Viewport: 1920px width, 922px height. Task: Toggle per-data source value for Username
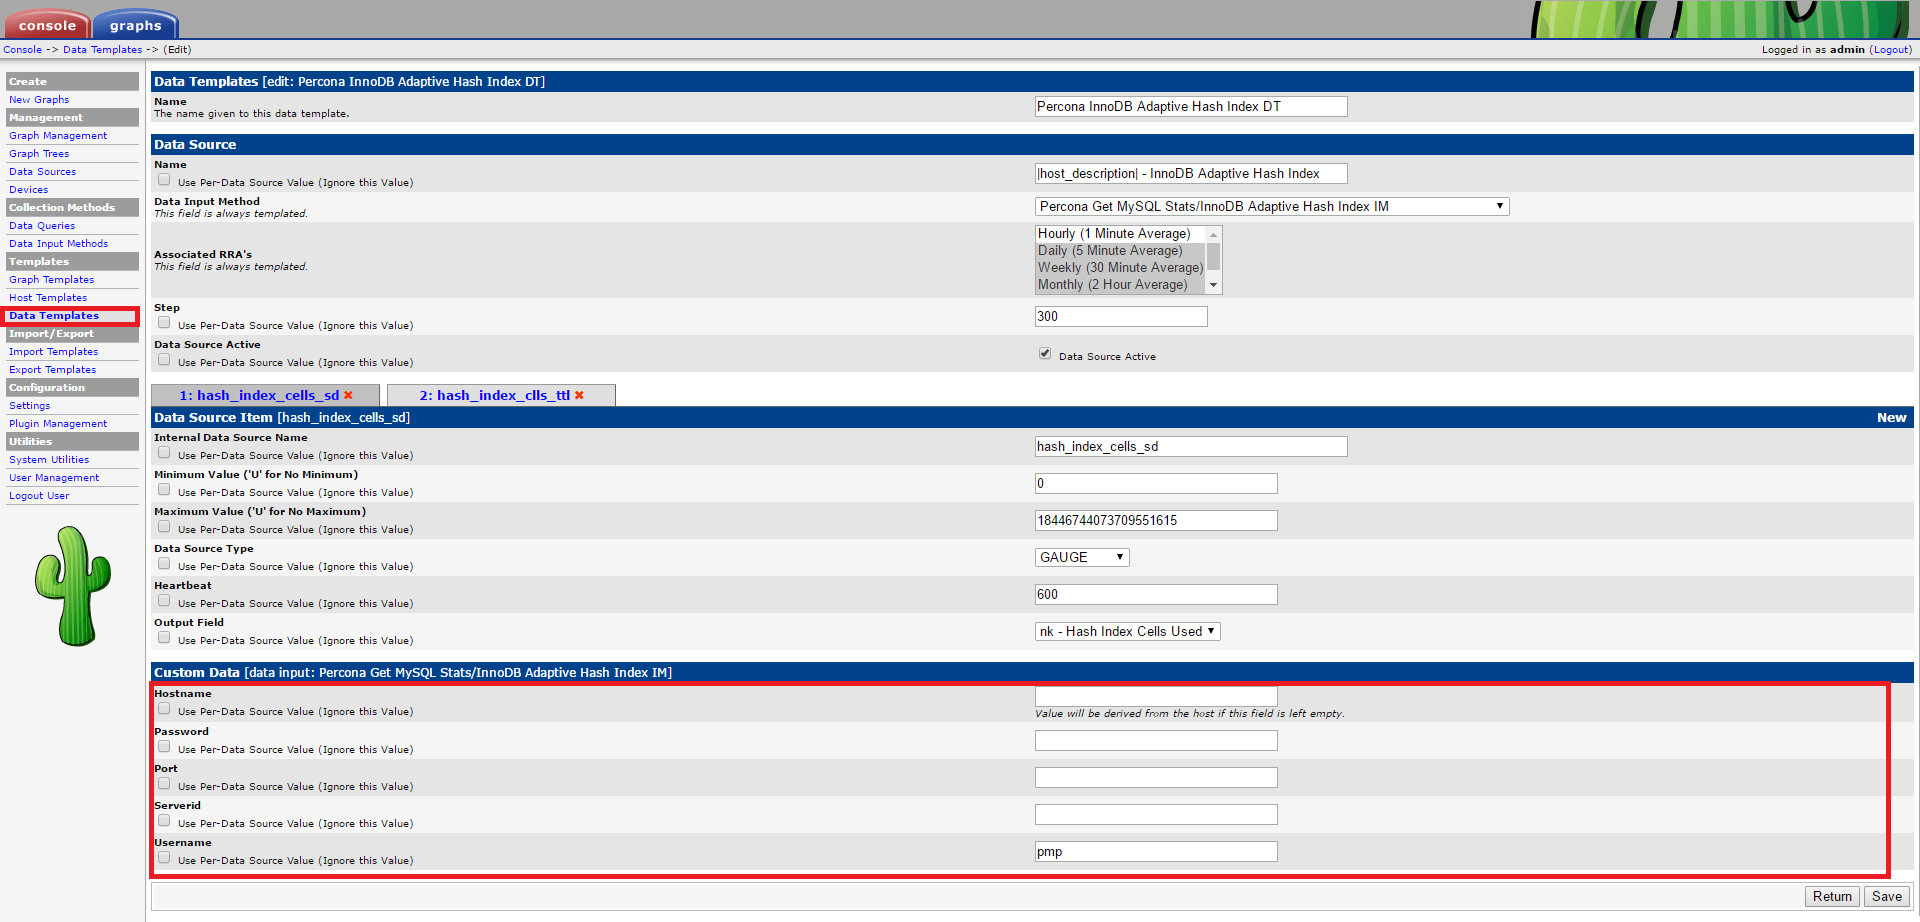(x=164, y=858)
